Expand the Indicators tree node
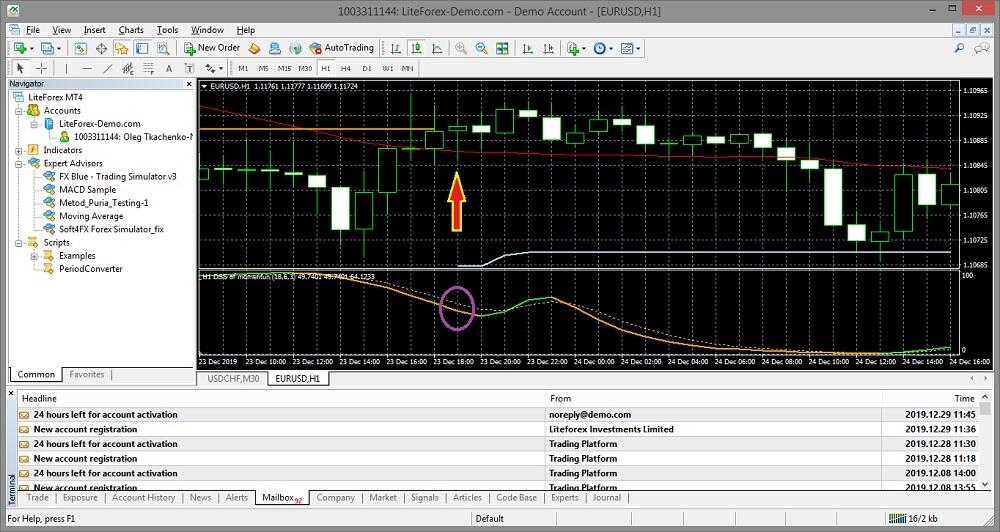Image resolution: width=1000 pixels, height=532 pixels. pos(20,150)
